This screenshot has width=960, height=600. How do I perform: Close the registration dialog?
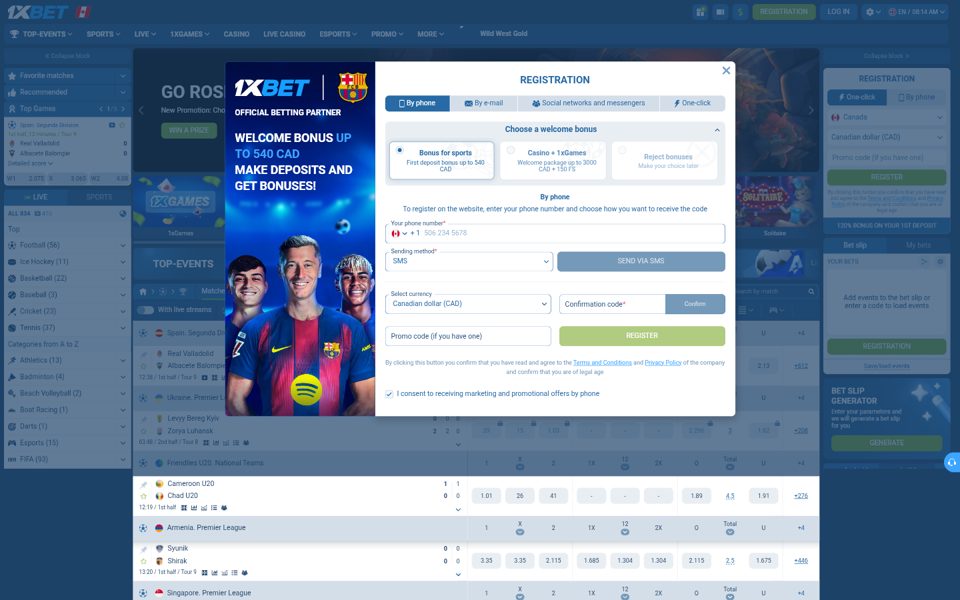[x=726, y=70]
